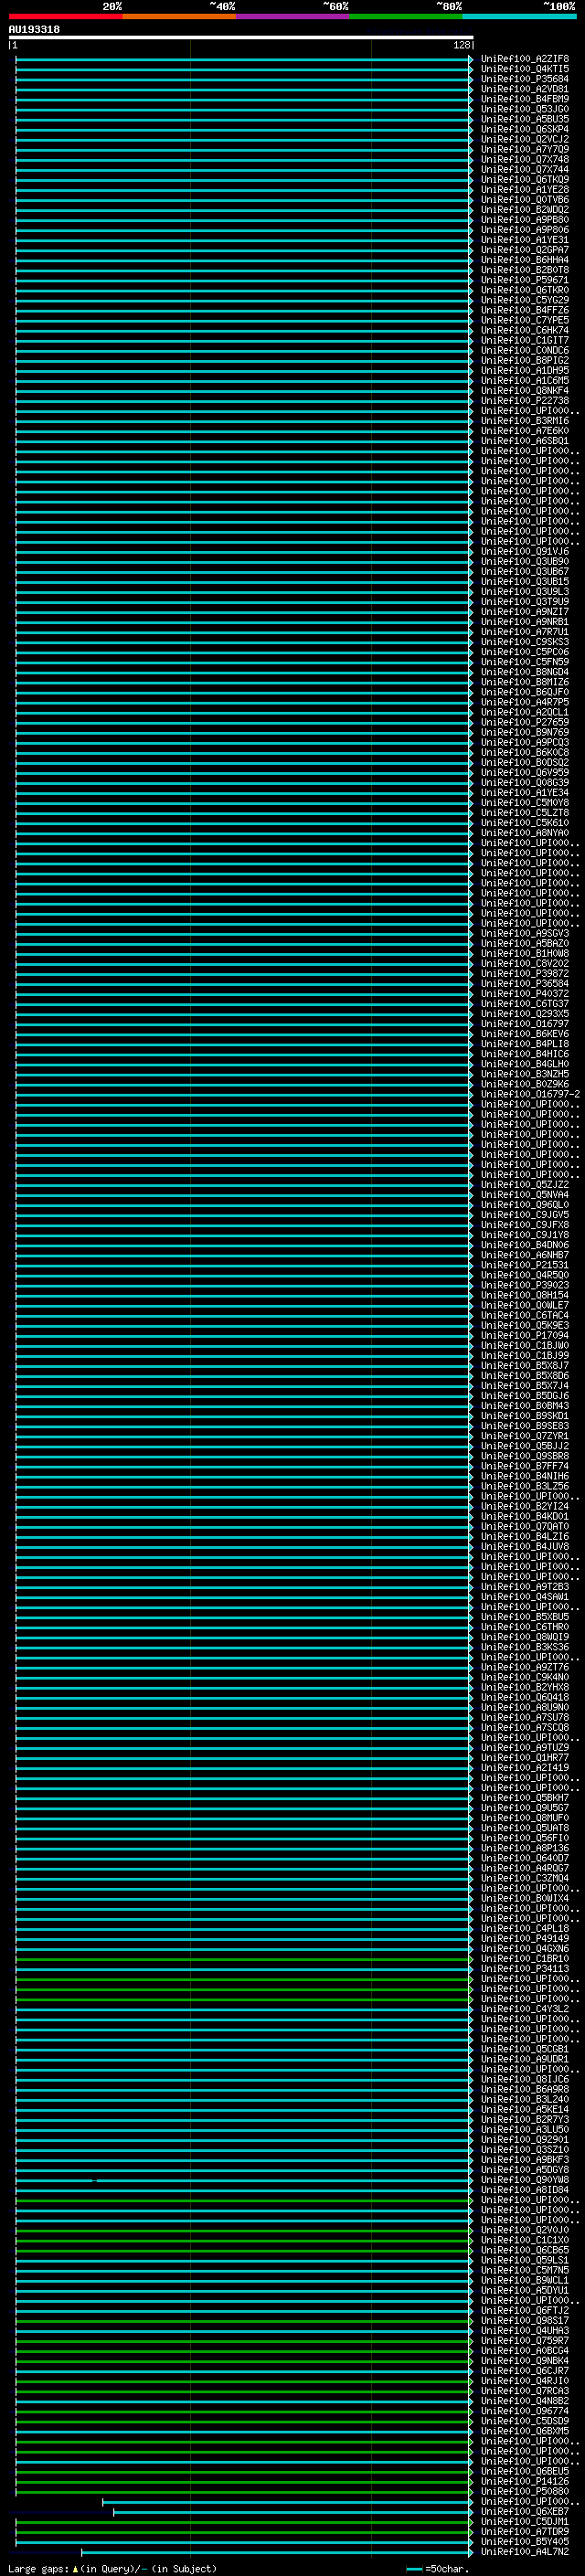Click the red 20% legend segment
This screenshot has height=2576, width=585.
tap(65, 16)
